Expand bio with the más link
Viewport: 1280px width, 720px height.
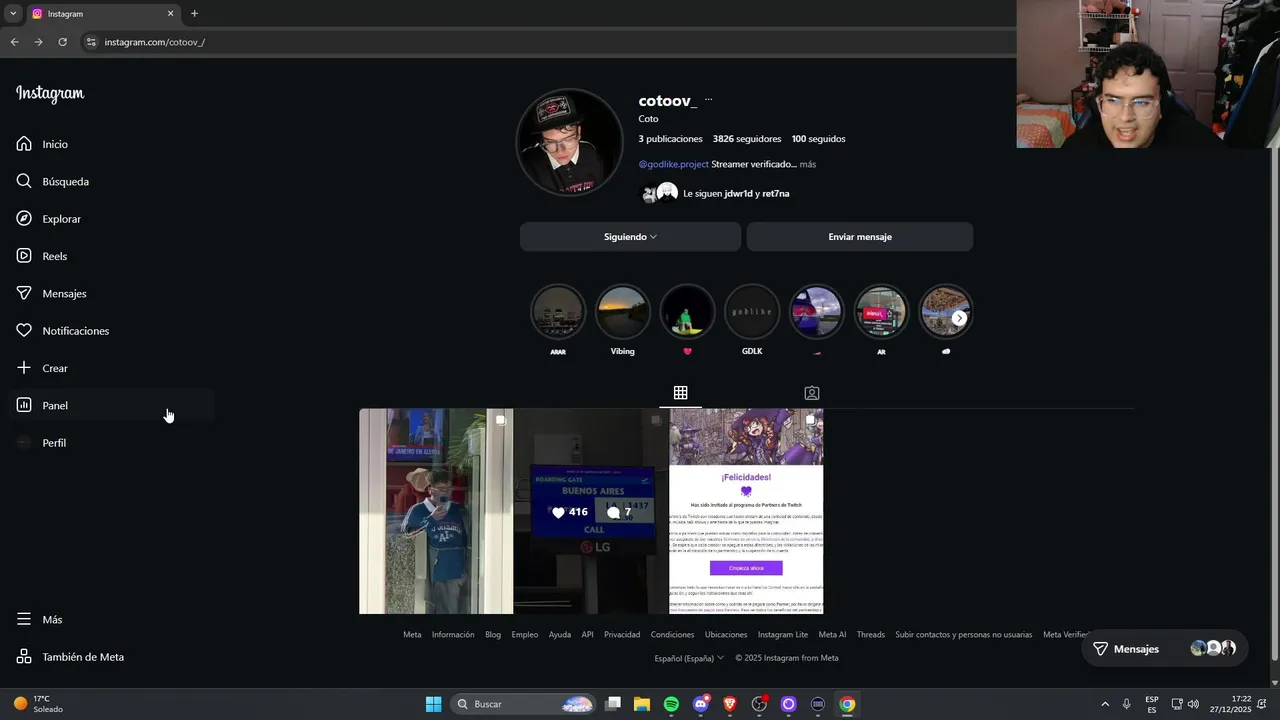(808, 164)
